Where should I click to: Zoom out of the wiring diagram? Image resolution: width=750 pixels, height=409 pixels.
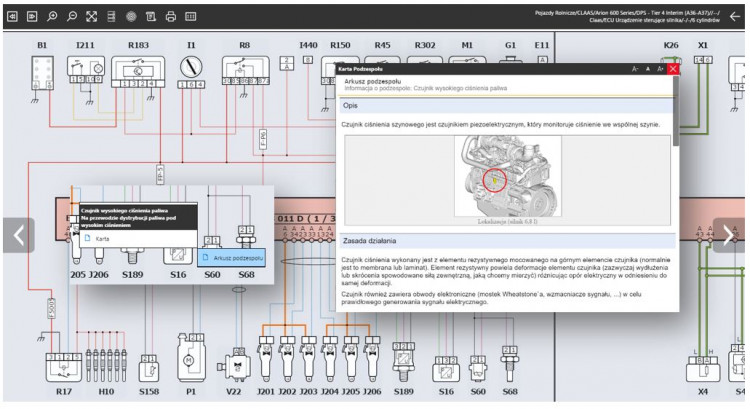pos(72,17)
